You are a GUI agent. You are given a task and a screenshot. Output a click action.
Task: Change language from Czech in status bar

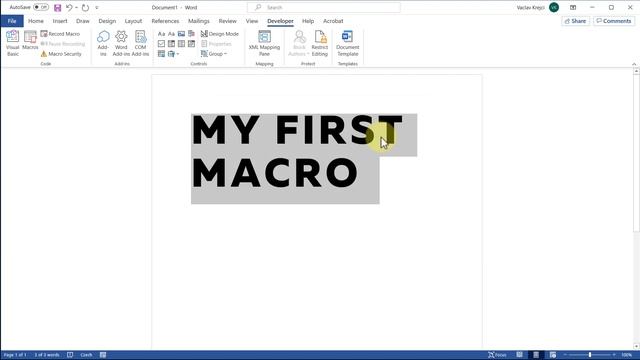86,355
